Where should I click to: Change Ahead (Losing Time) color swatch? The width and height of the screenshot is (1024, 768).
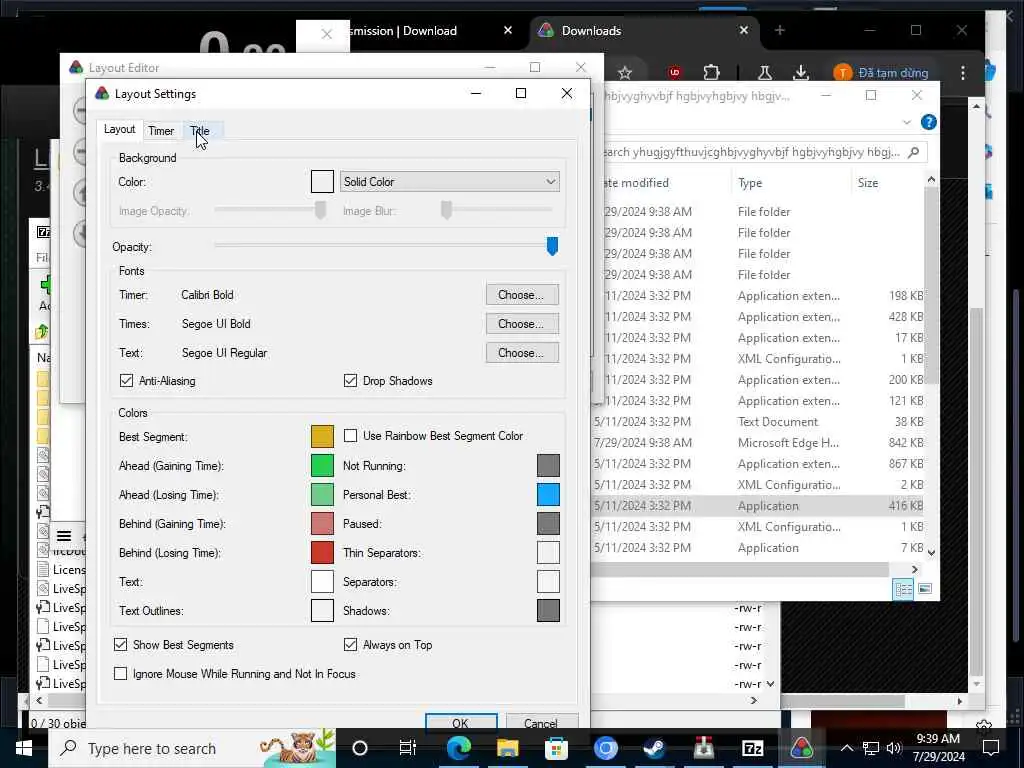coord(322,494)
